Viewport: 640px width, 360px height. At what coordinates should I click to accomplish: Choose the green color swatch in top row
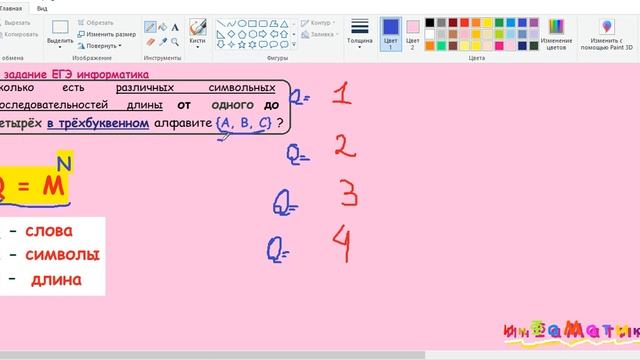point(499,23)
